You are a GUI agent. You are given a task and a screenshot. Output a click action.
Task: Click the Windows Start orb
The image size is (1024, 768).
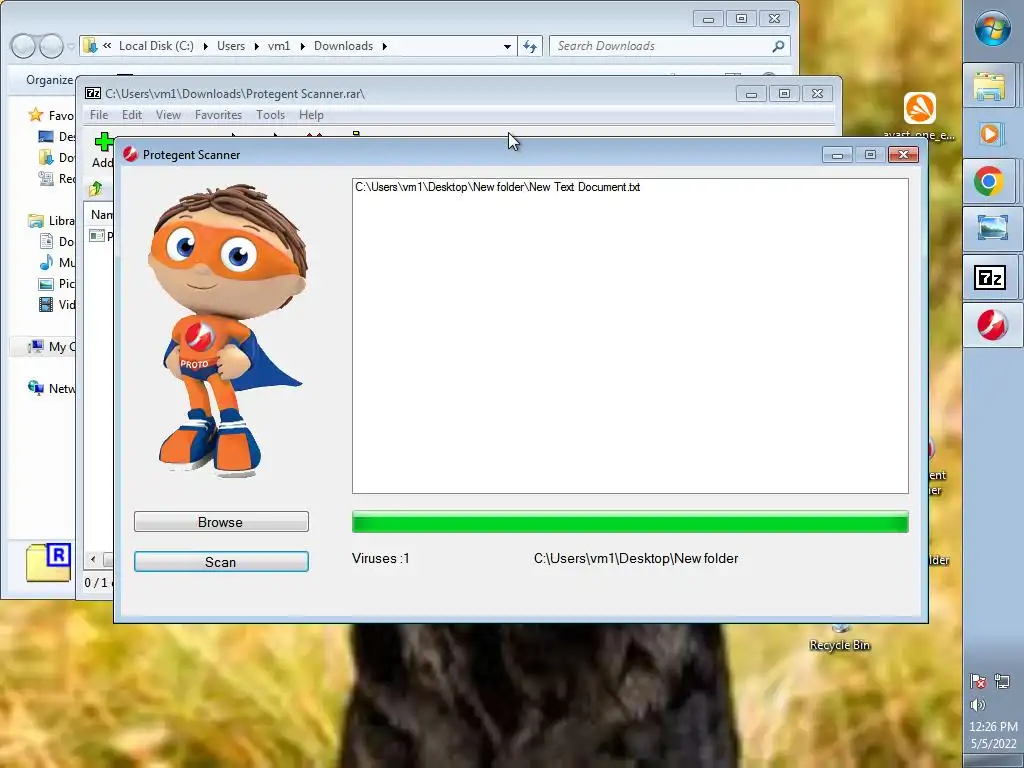click(x=993, y=29)
